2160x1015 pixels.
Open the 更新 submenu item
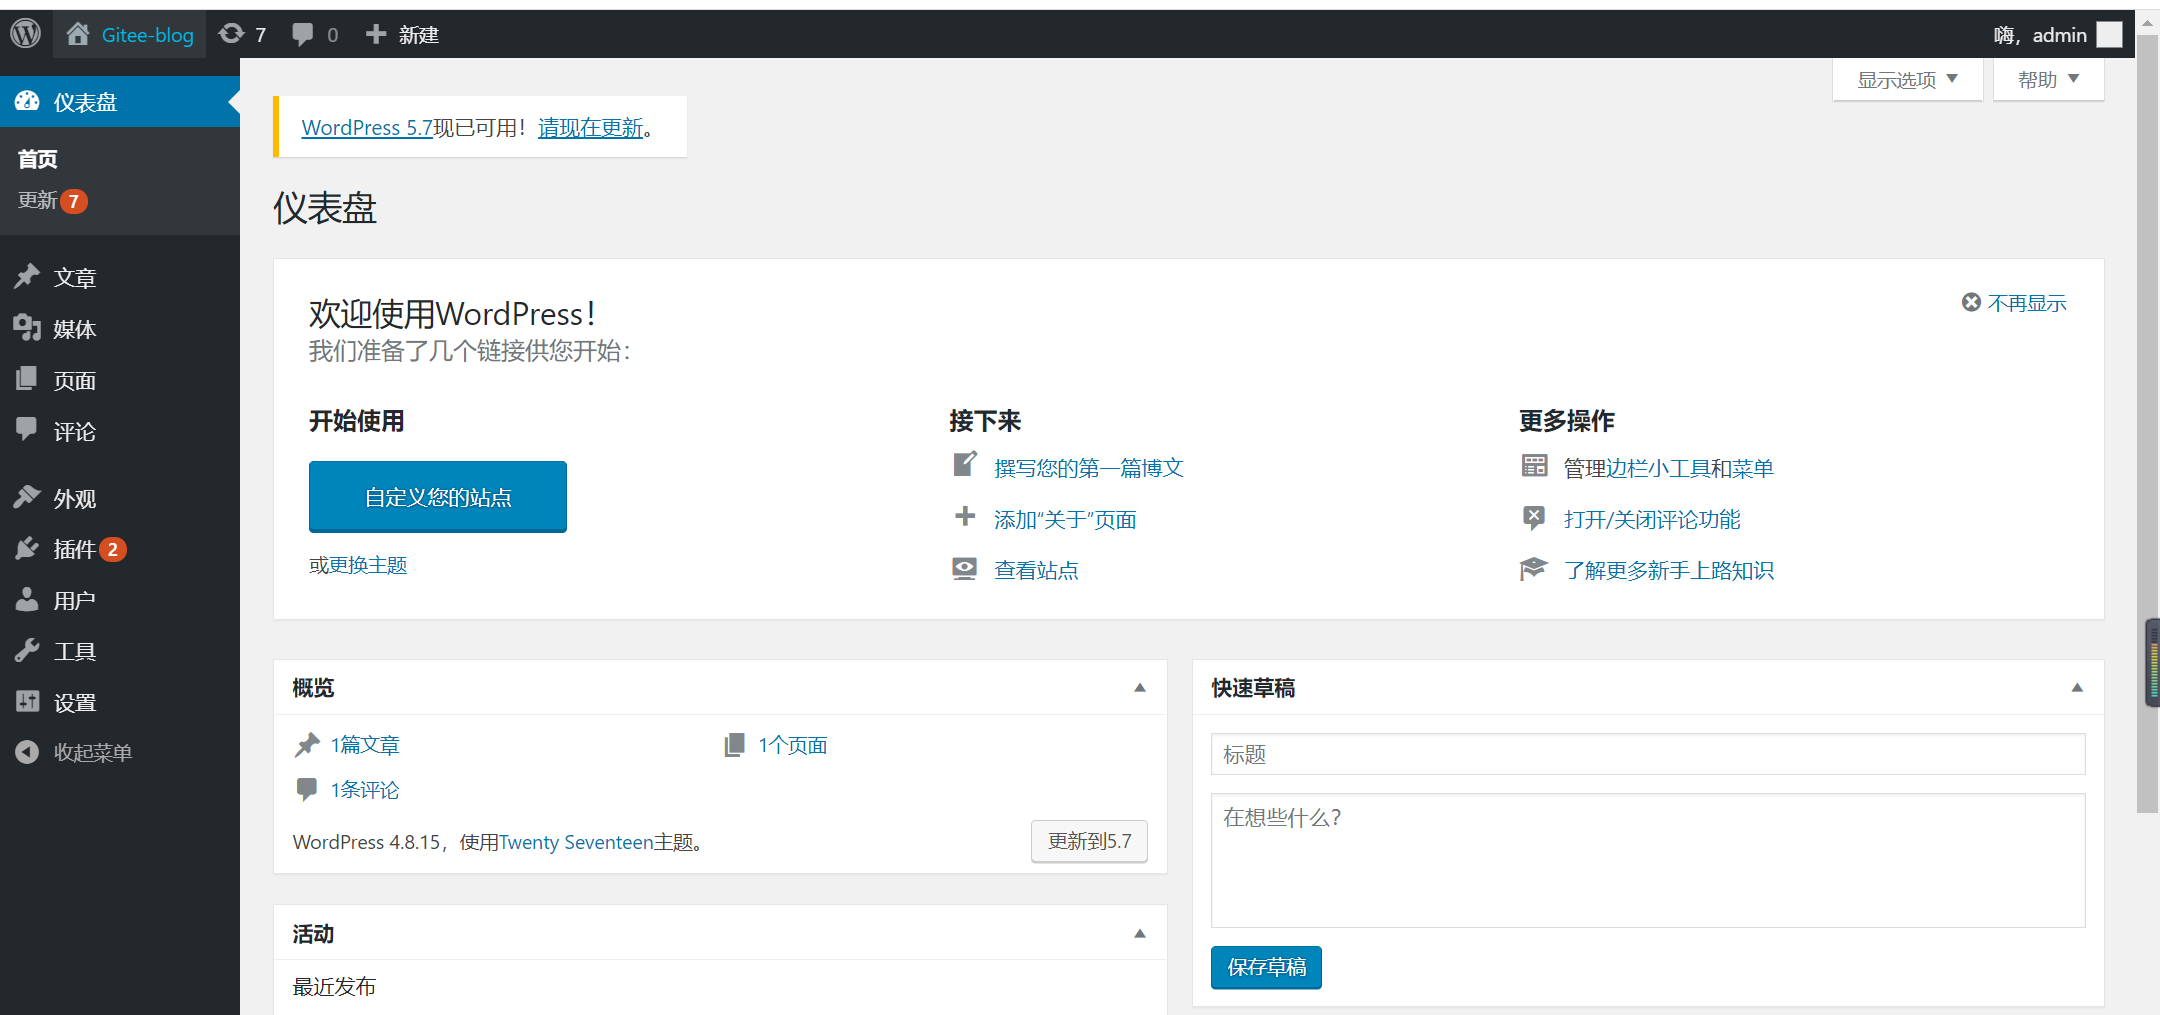click(x=53, y=201)
